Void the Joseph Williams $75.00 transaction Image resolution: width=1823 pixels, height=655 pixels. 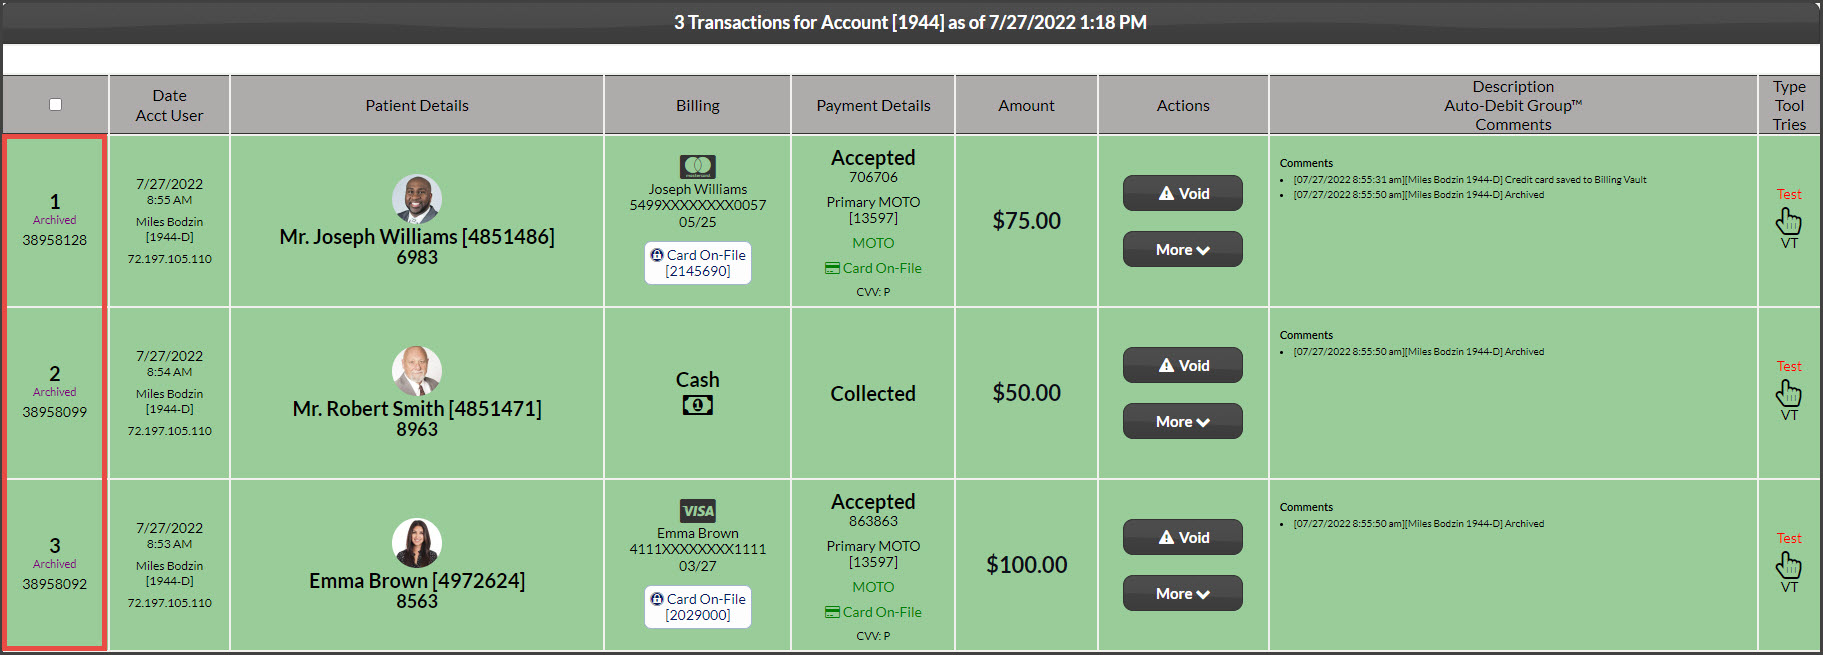1182,193
